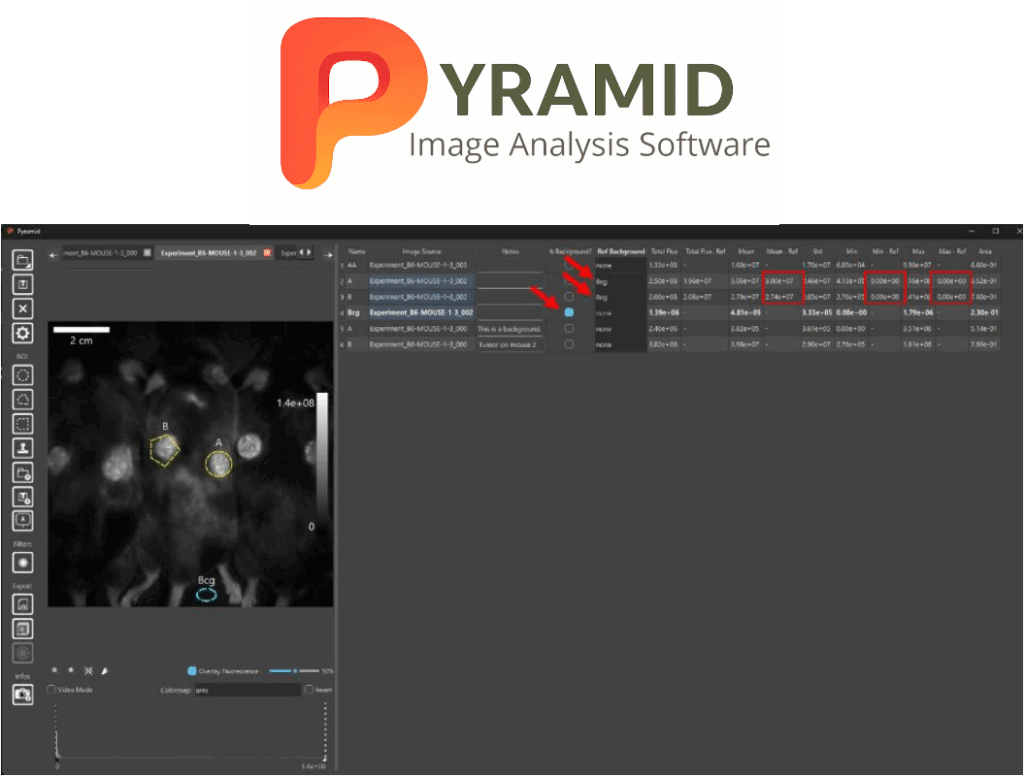Select the dashed-circle ellipse ROI tool
Viewport: 1024px width, 776px height.
coord(23,376)
